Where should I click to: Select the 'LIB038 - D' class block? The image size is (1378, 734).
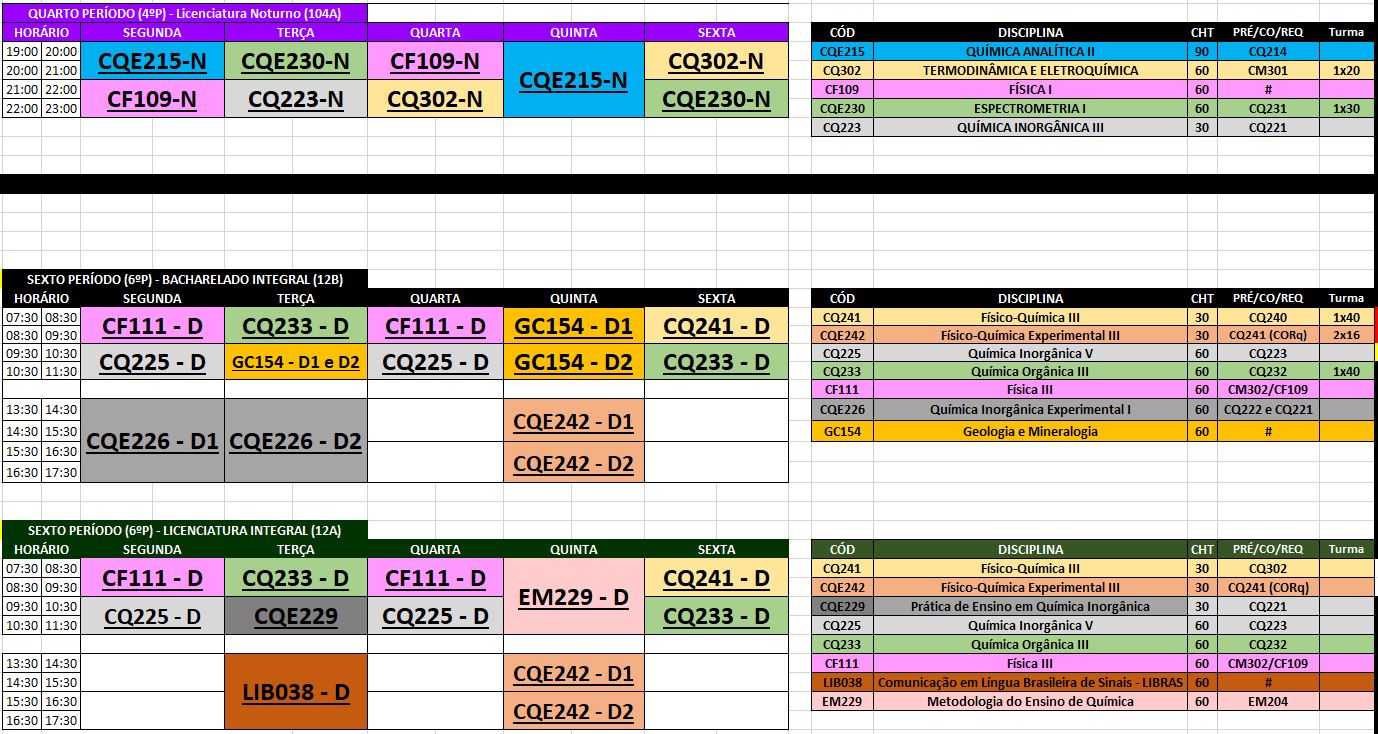296,691
